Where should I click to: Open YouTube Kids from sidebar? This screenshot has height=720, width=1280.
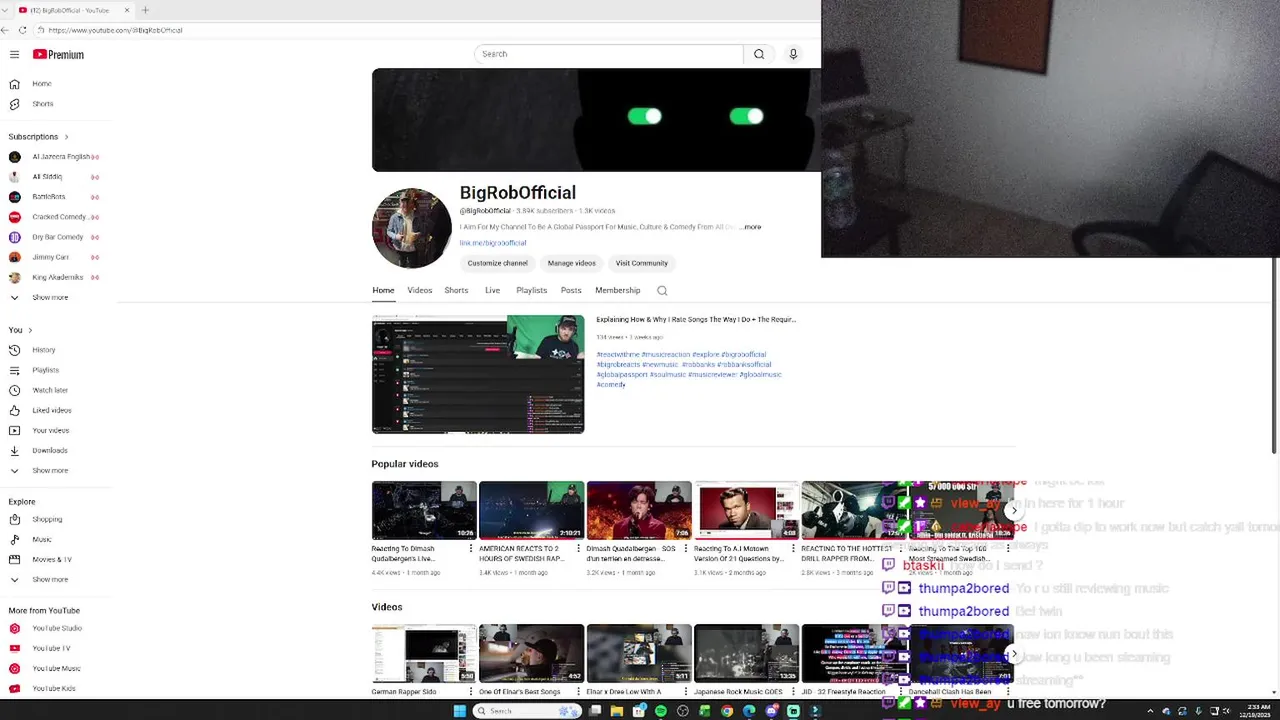pos(53,688)
